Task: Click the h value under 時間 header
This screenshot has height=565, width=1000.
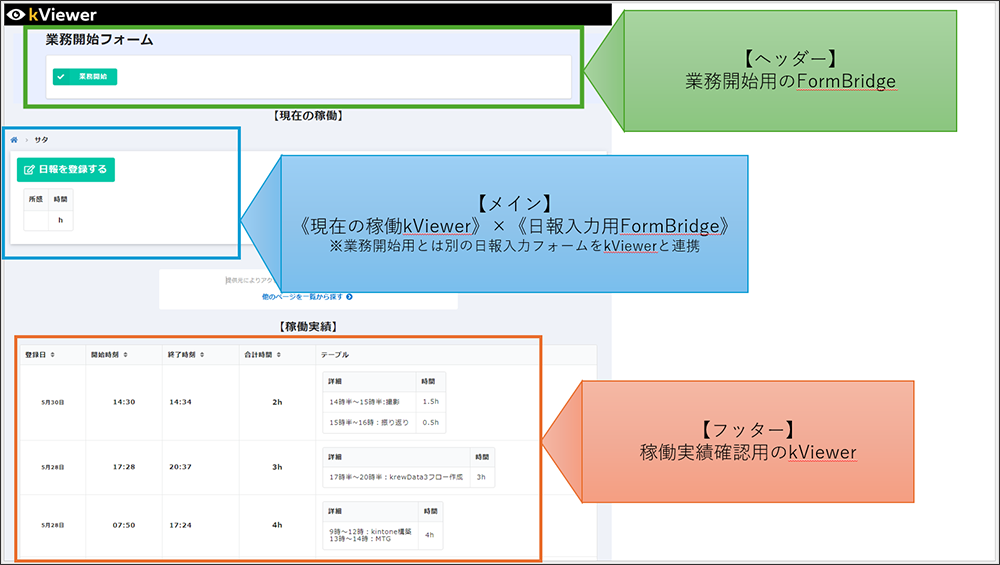Action: (61, 220)
